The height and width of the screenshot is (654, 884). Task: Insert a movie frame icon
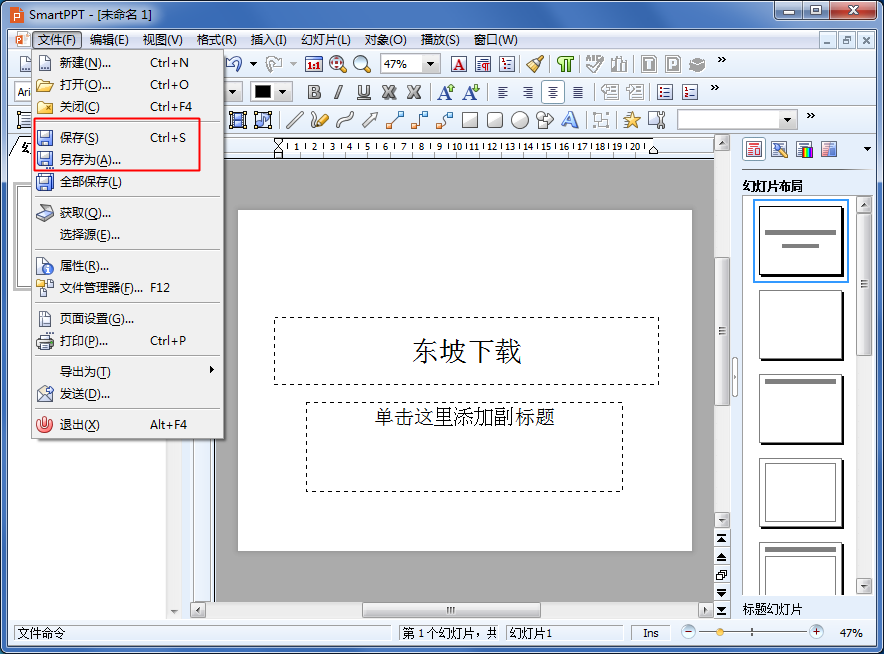tap(237, 120)
